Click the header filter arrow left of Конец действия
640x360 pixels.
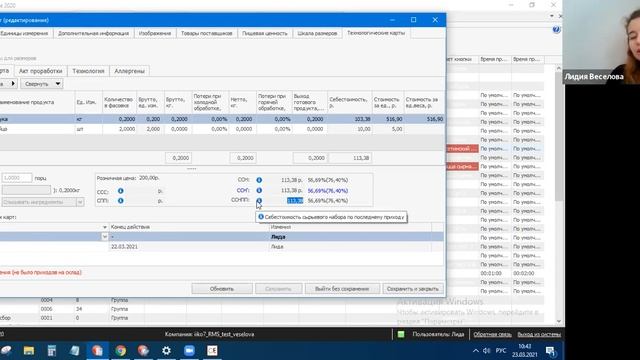pyautogui.click(x=104, y=227)
